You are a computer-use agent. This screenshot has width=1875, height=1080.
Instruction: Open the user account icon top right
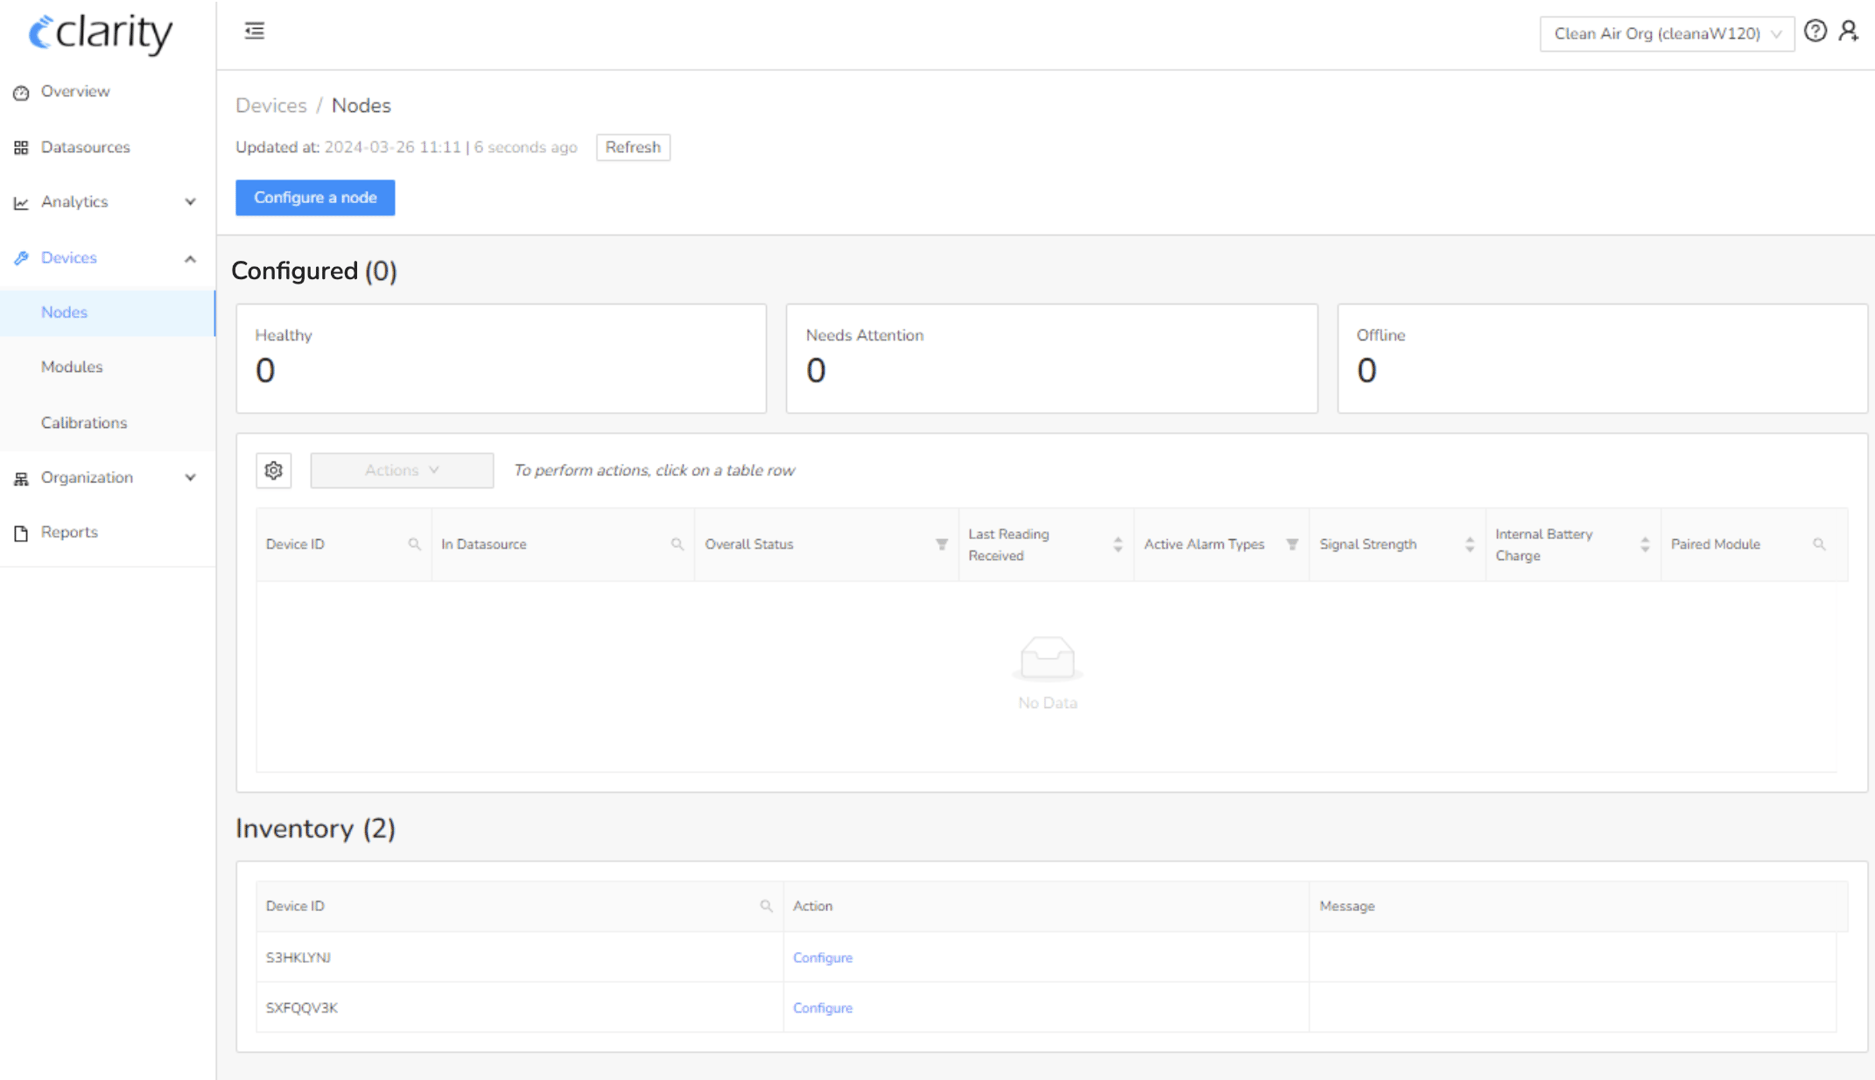pos(1847,31)
